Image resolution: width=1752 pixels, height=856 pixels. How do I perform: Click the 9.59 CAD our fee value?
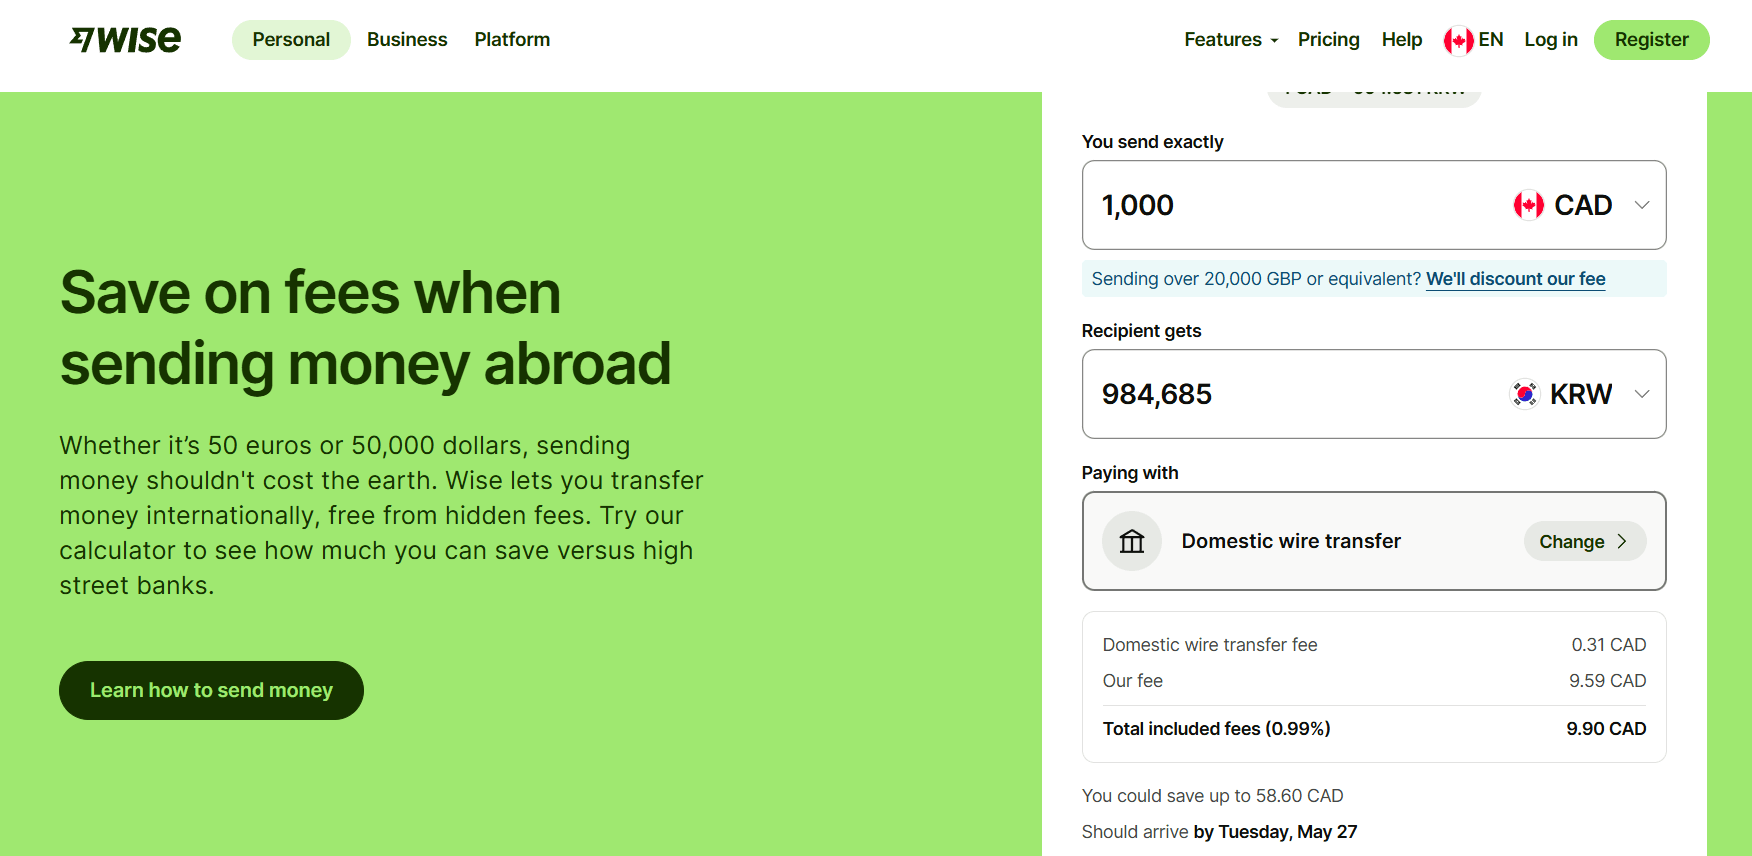point(1607,681)
